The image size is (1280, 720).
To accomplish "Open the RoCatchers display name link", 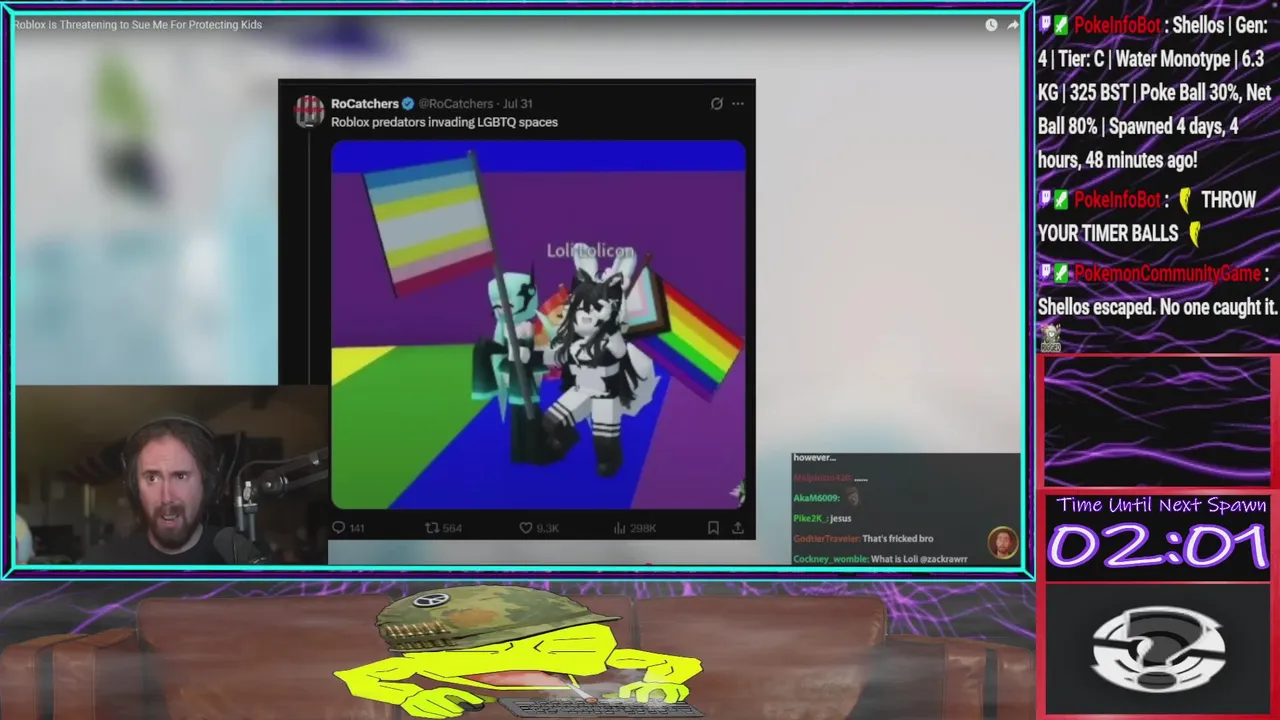I will click(365, 103).
